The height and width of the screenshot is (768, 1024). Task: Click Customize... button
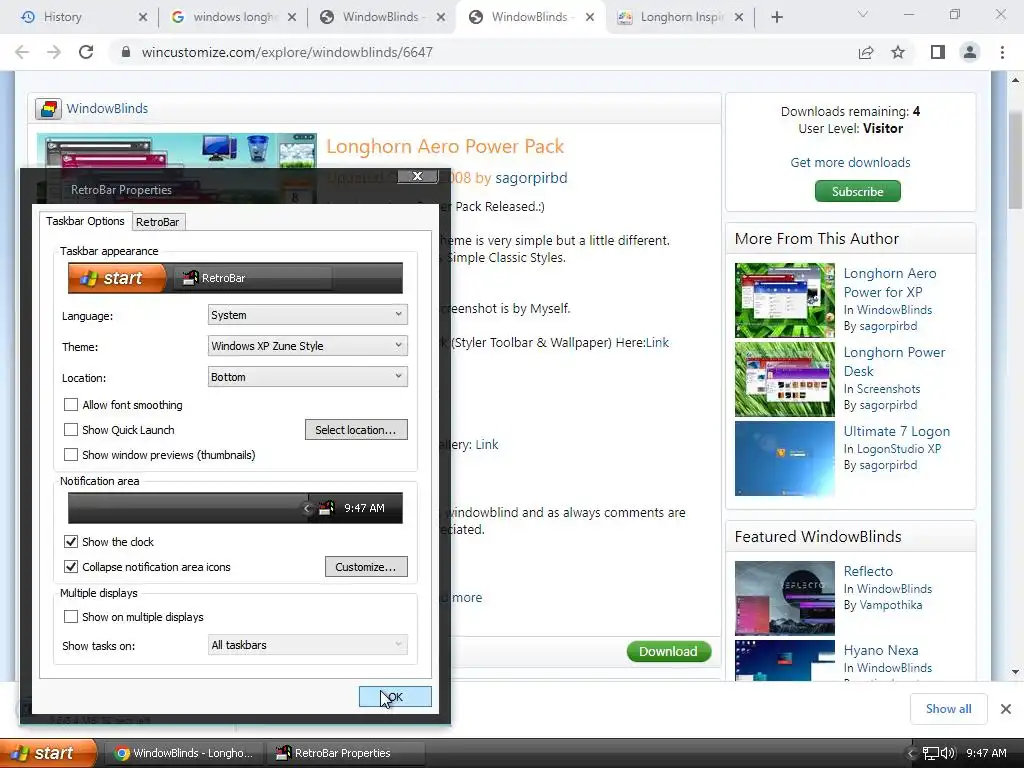[x=366, y=567]
